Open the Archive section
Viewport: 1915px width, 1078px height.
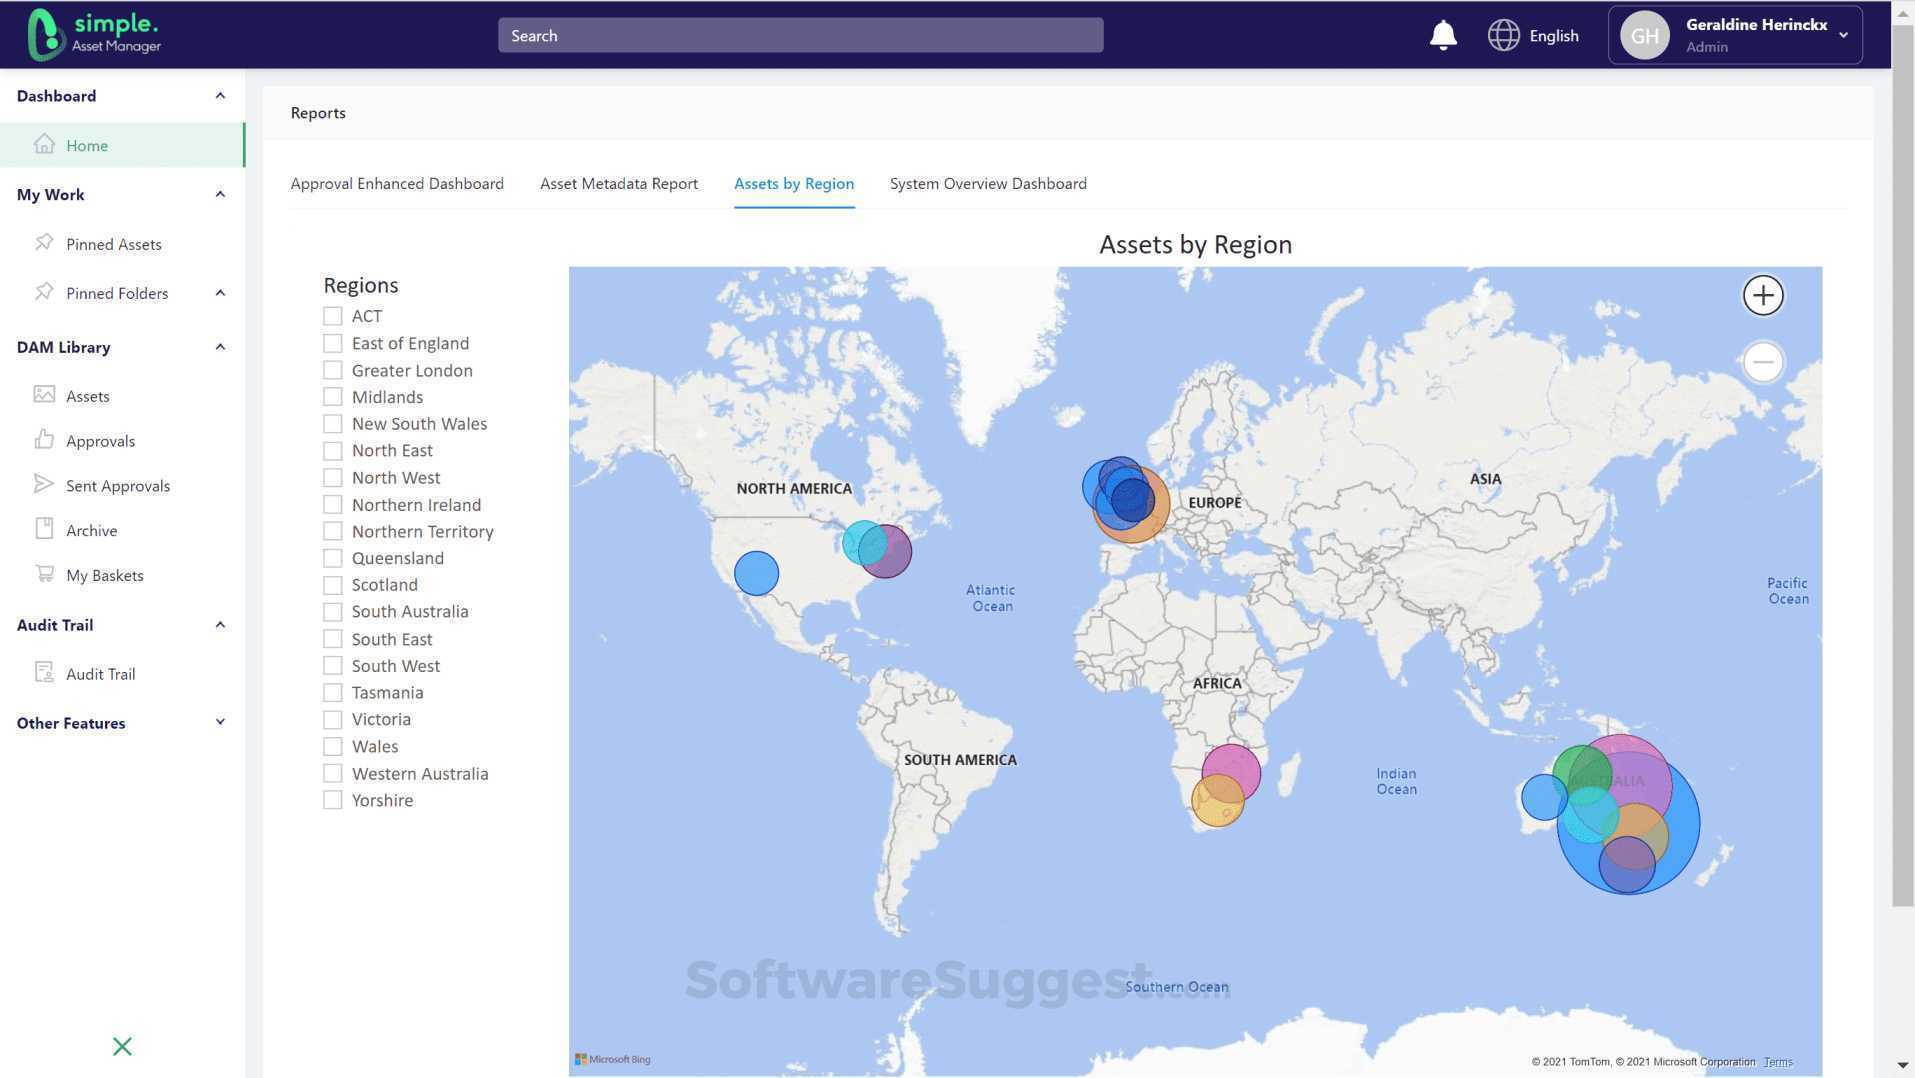[91, 530]
